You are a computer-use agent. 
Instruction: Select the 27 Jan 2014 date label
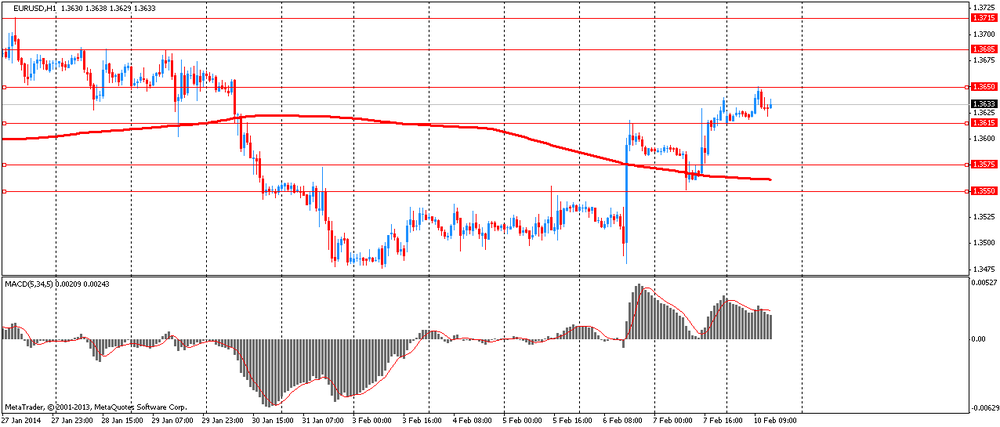[x=19, y=421]
